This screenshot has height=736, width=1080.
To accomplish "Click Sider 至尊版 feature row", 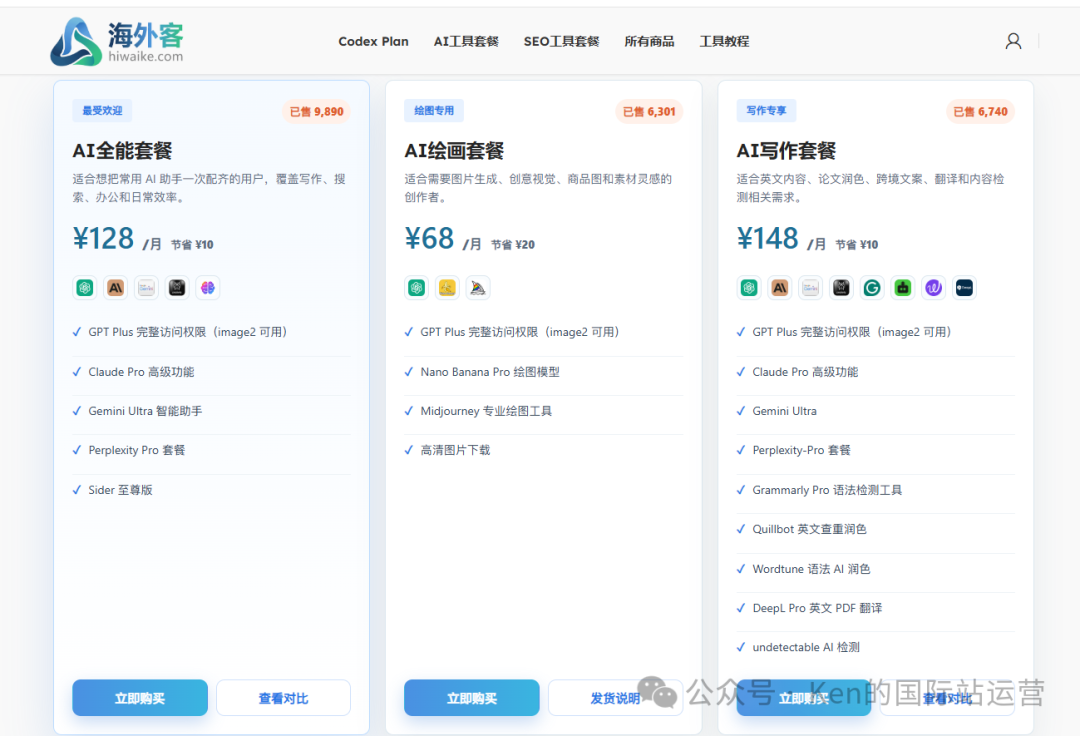I will (x=211, y=490).
